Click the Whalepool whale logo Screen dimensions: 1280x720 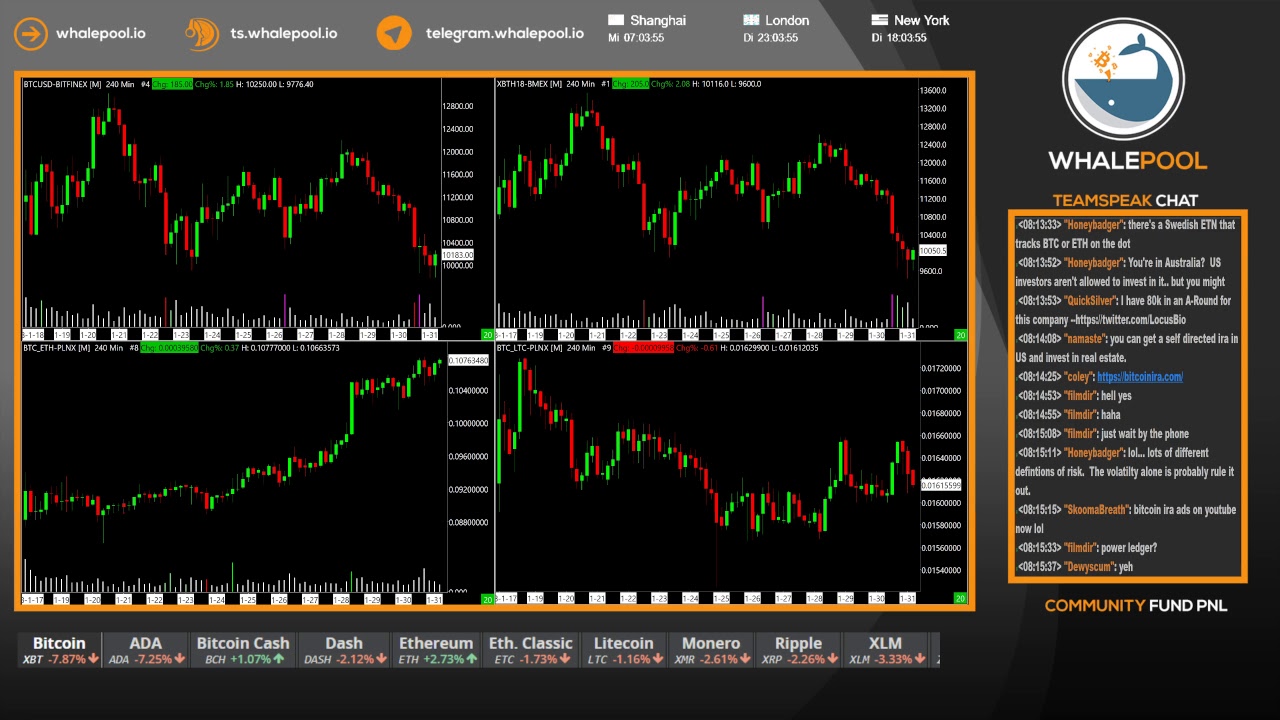point(1123,80)
